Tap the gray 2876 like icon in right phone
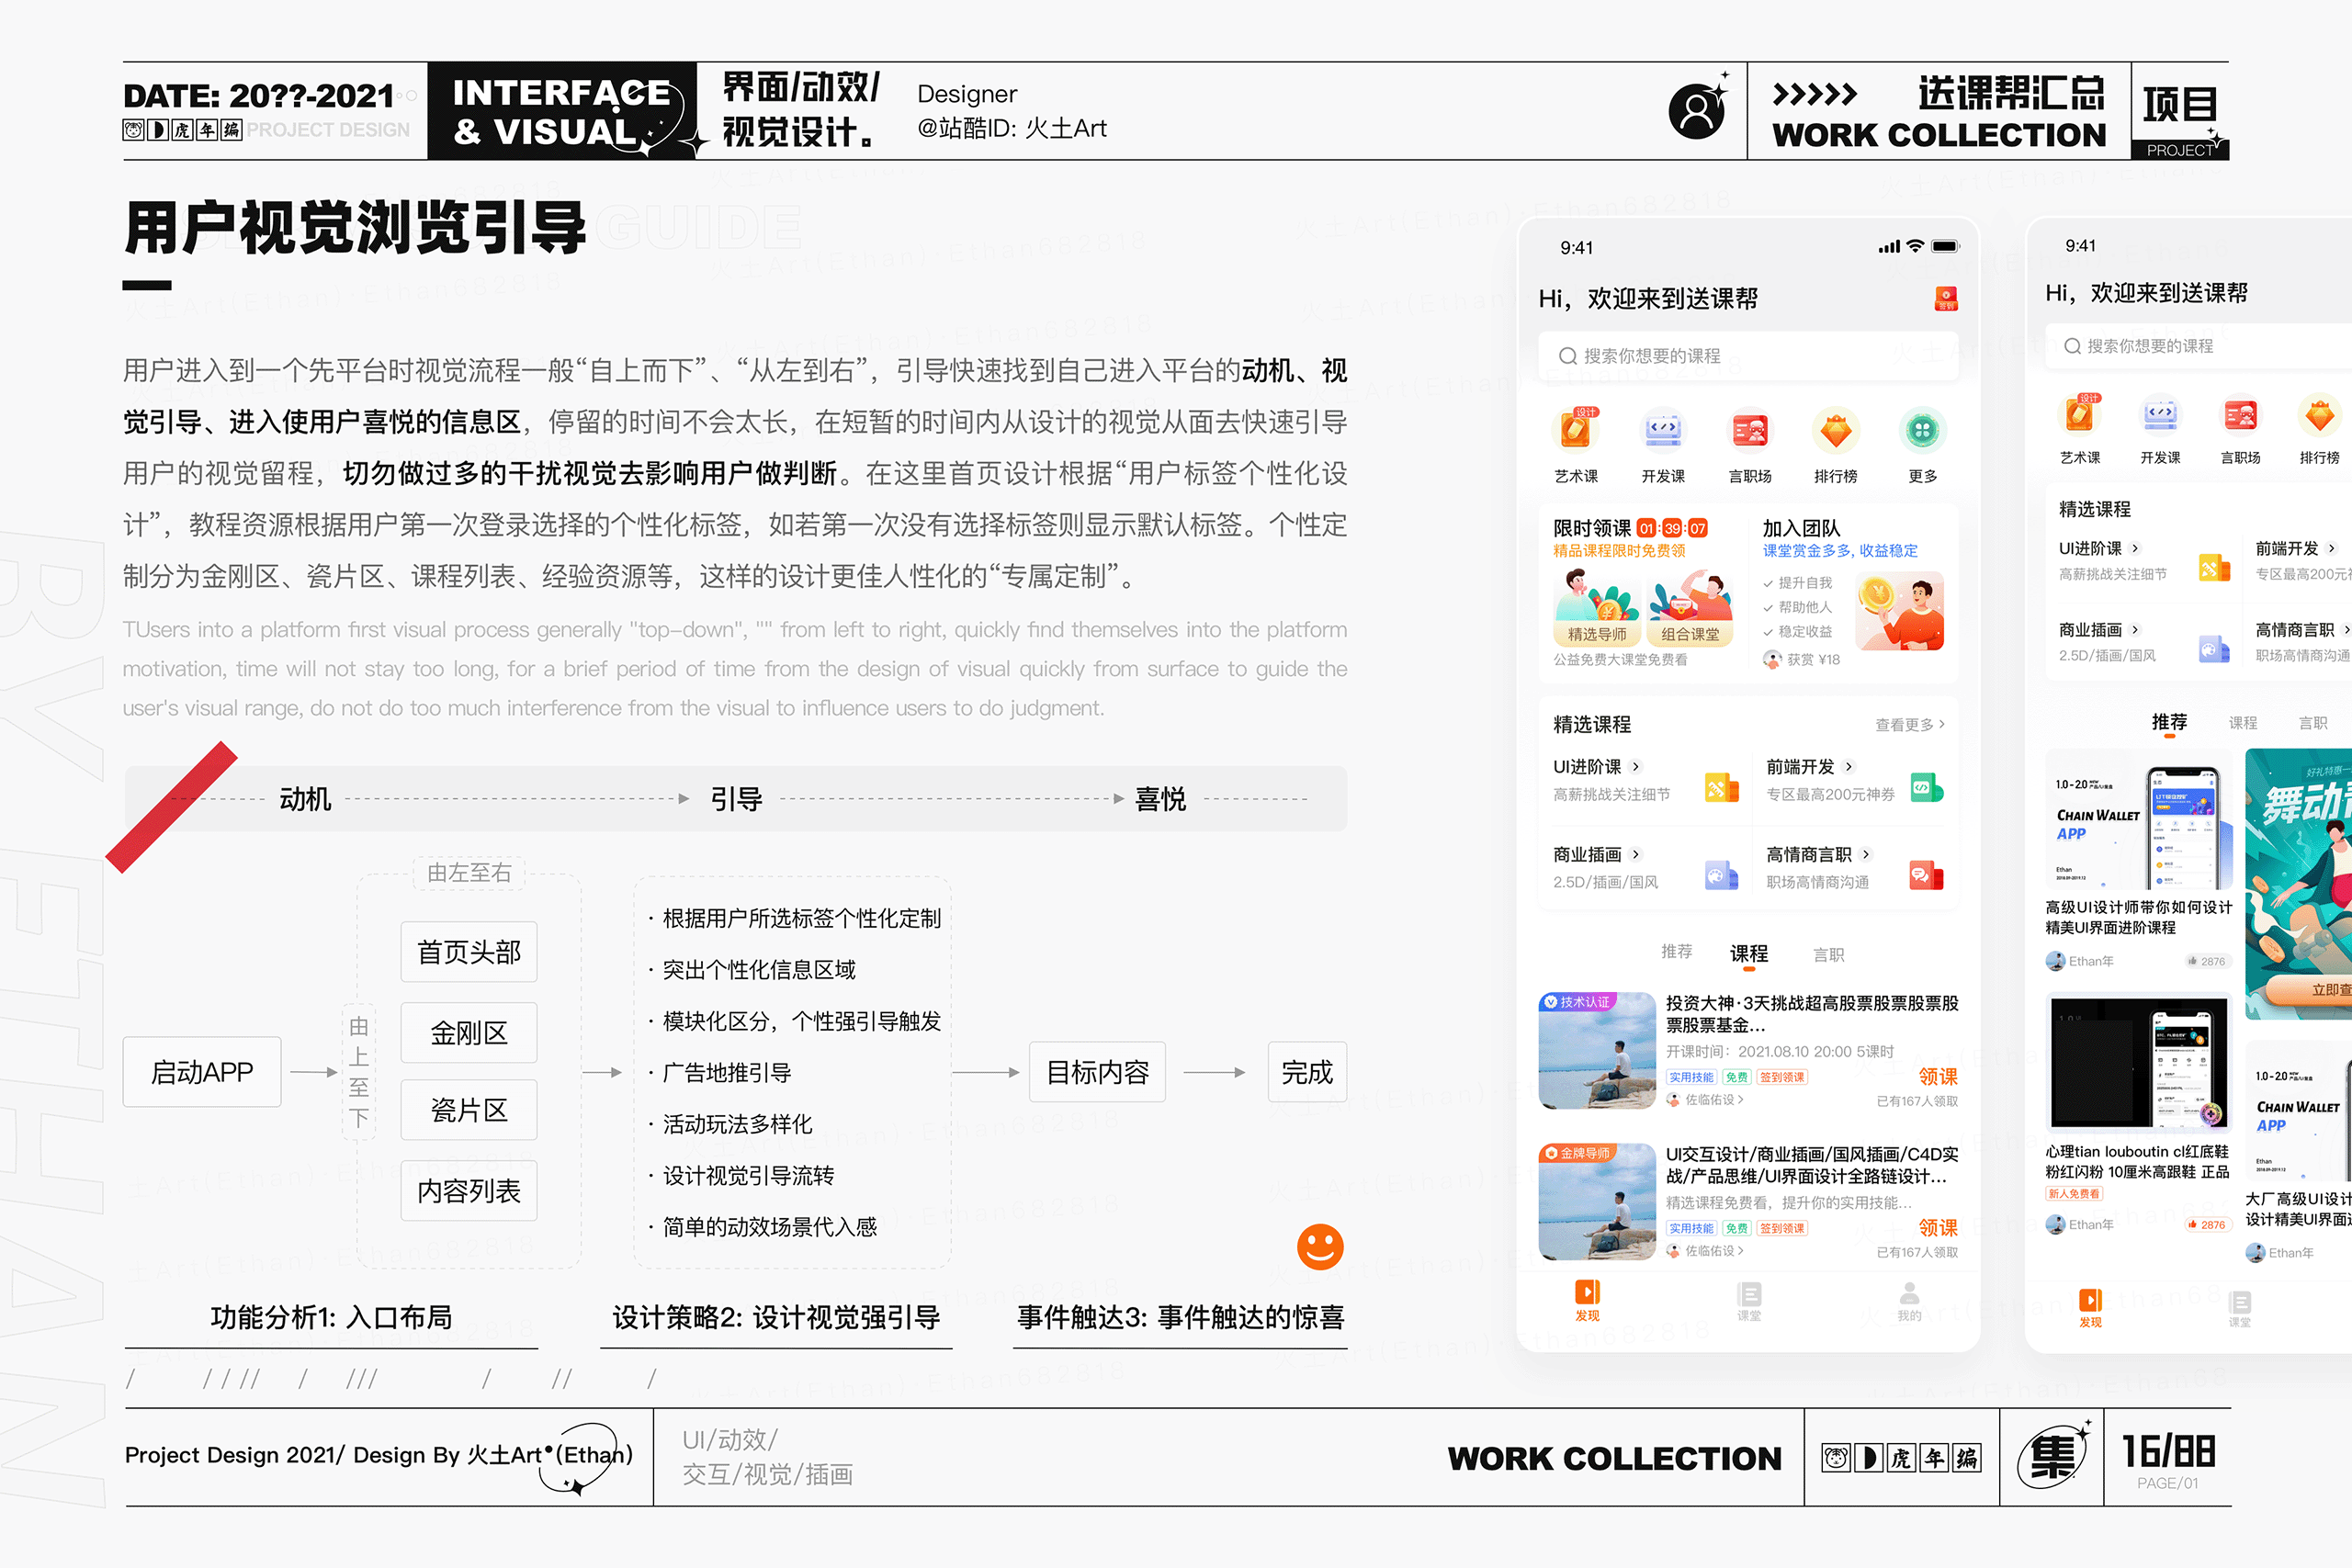 (x=2193, y=961)
